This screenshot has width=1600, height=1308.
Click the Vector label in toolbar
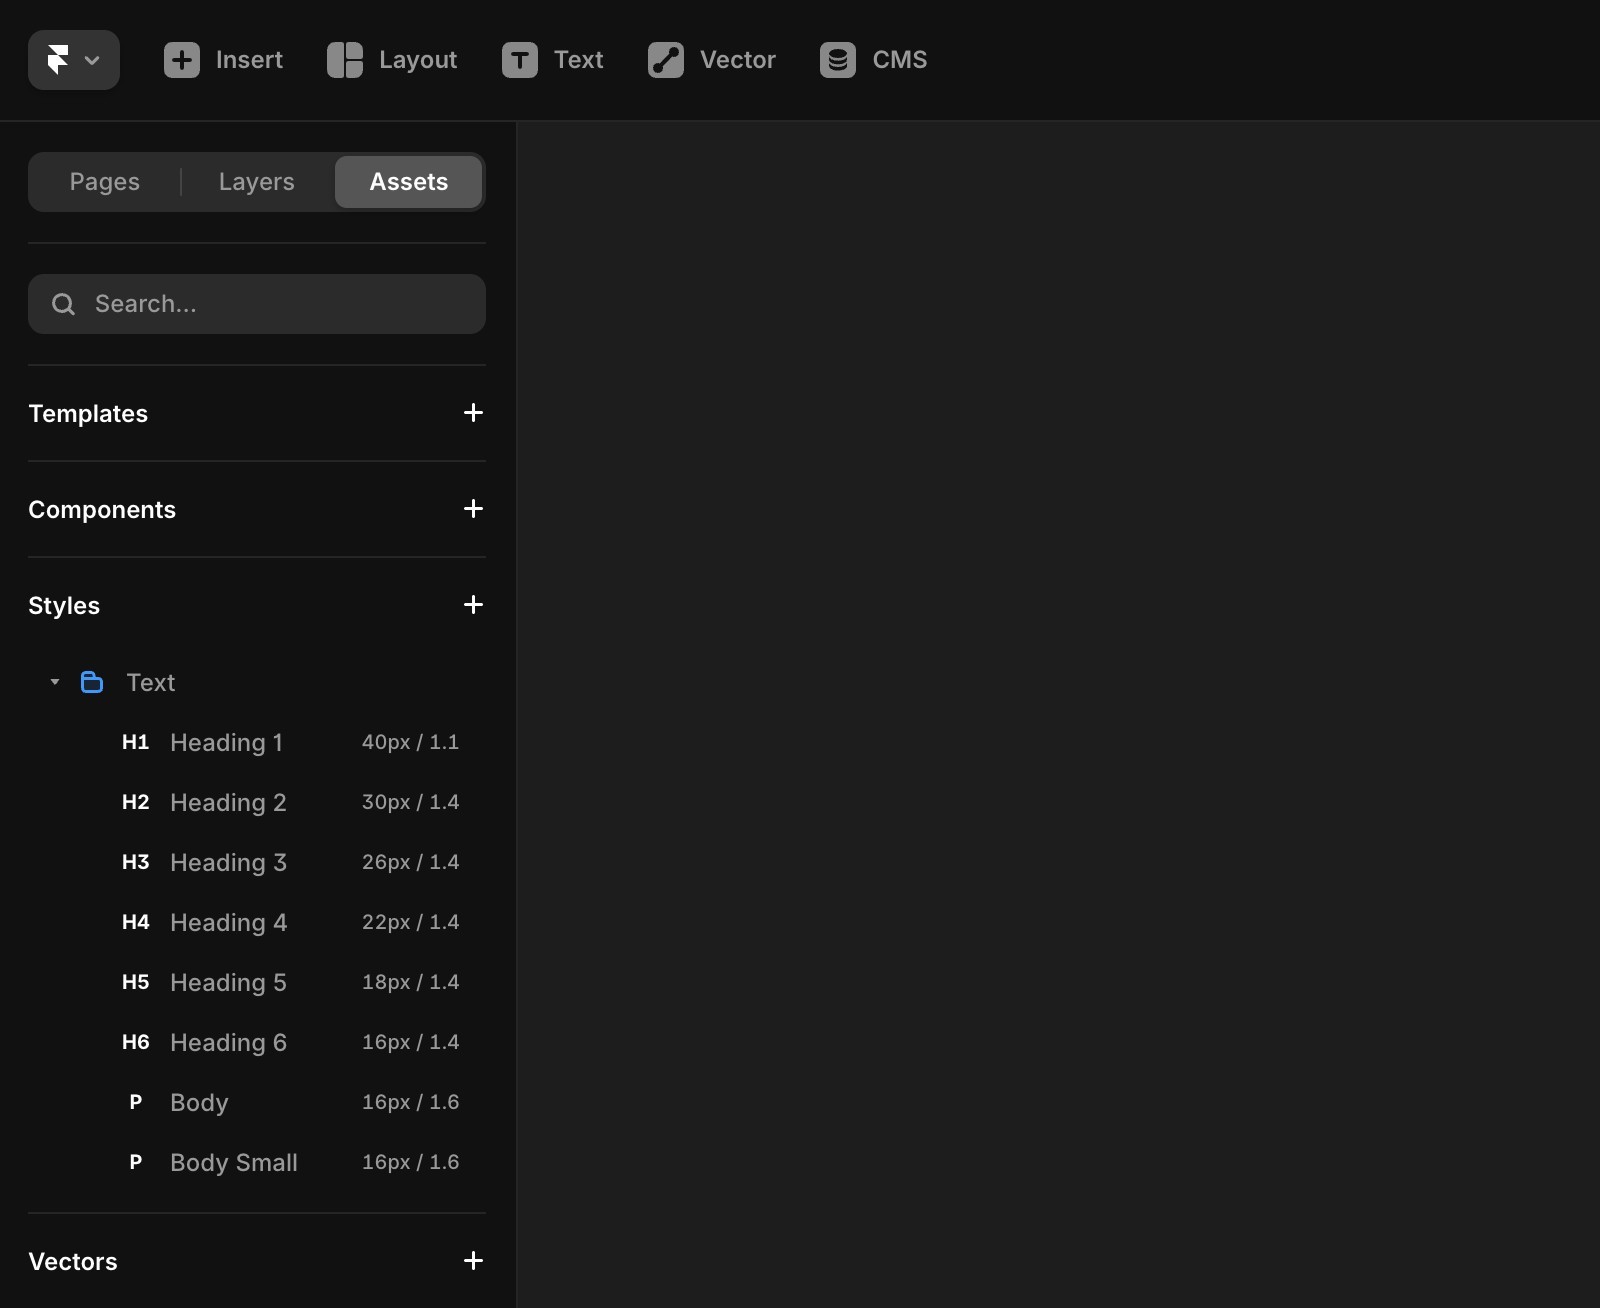coord(738,60)
